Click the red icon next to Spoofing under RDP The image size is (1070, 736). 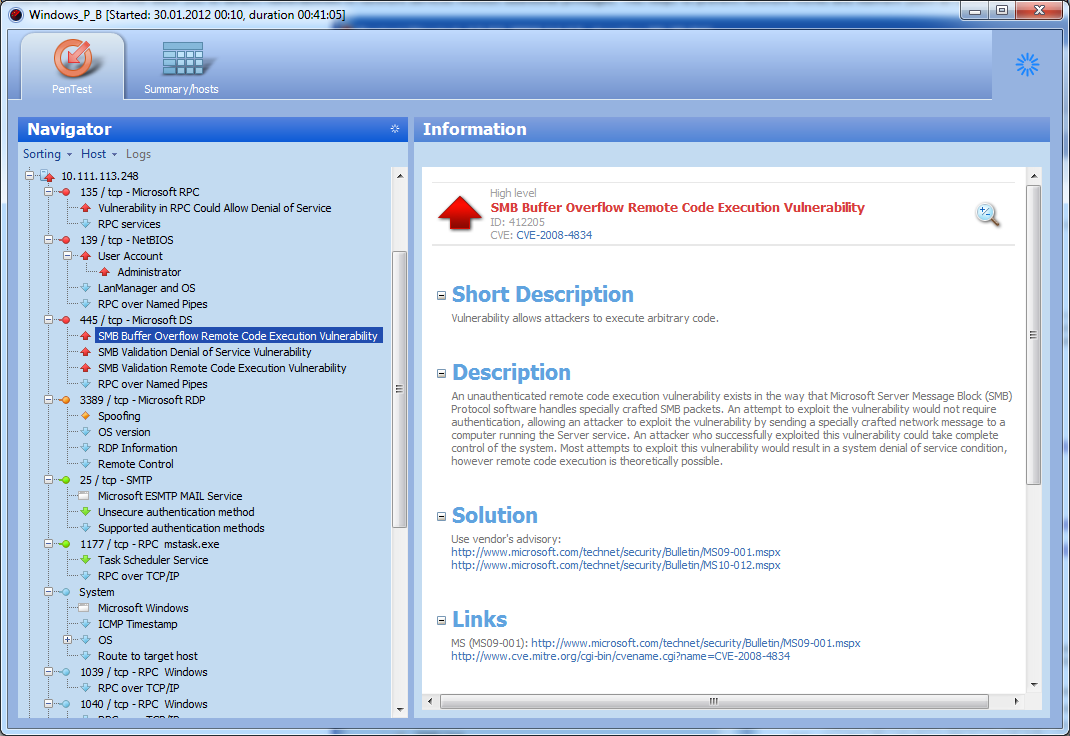tap(83, 416)
